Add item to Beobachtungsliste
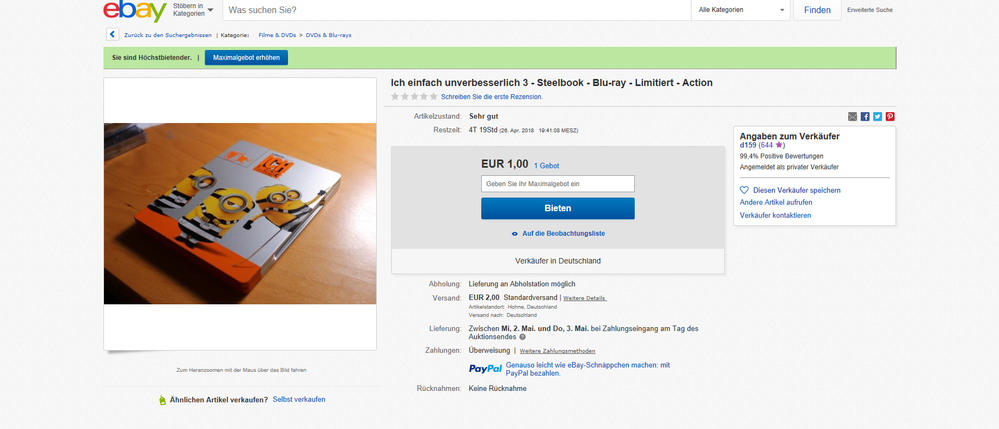 [557, 233]
